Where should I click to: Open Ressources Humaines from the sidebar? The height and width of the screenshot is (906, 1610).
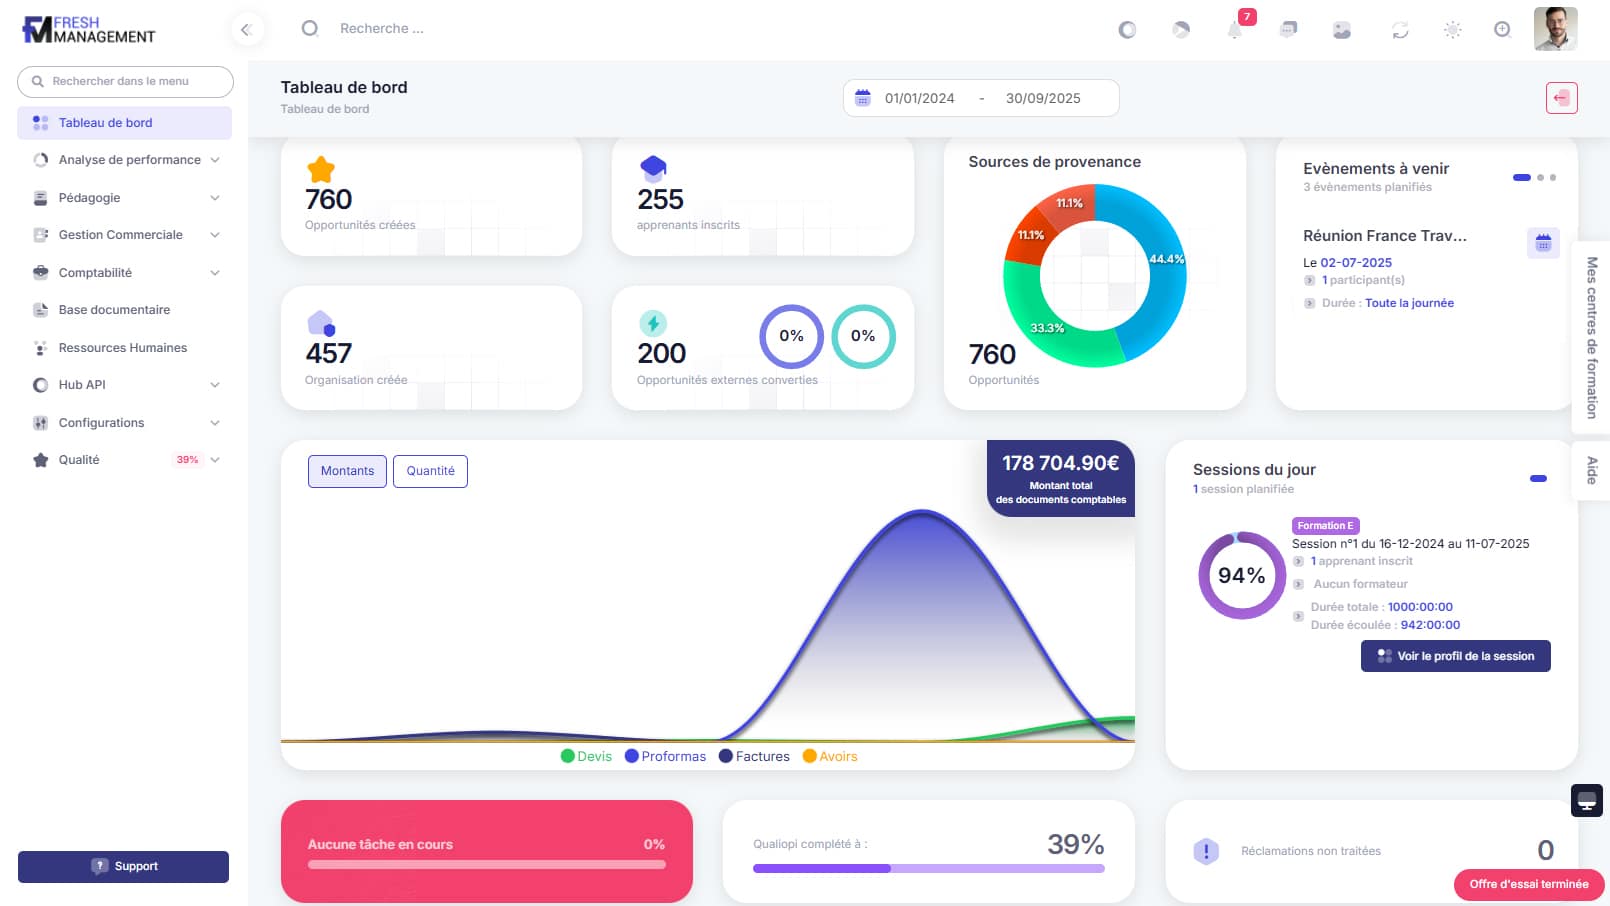pyautogui.click(x=122, y=347)
